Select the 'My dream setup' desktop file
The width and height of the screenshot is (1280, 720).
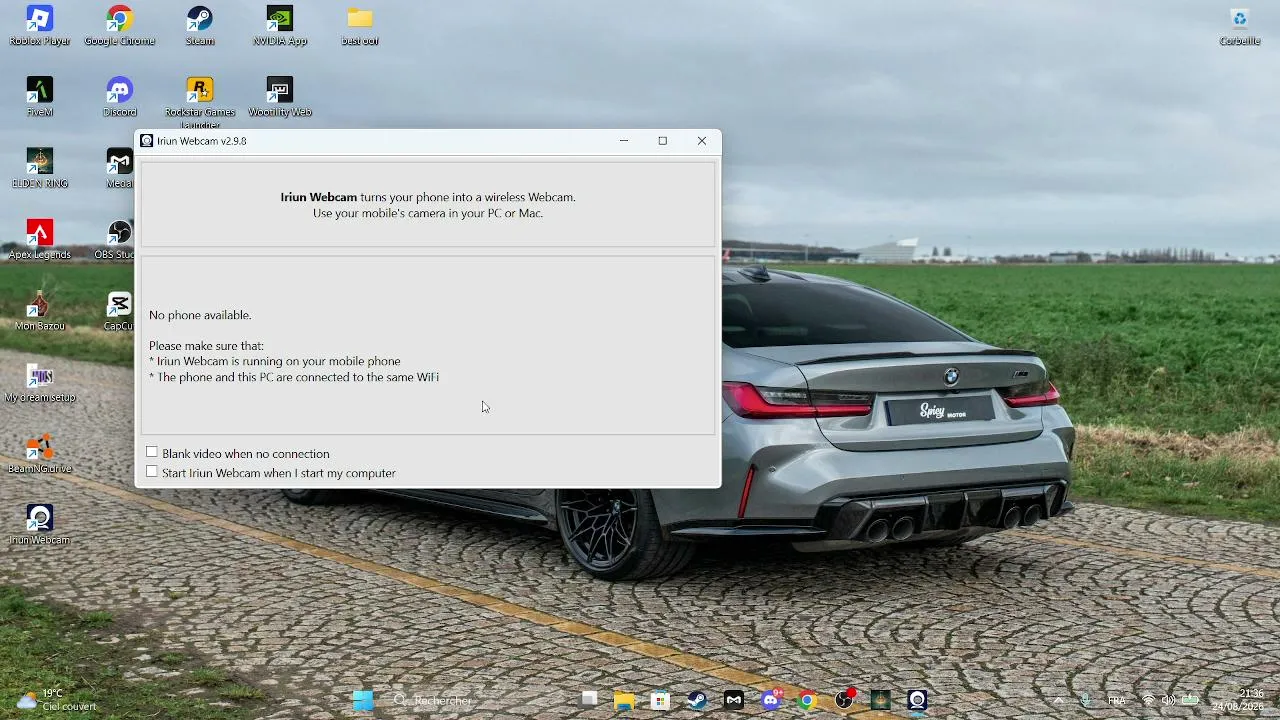[x=40, y=383]
